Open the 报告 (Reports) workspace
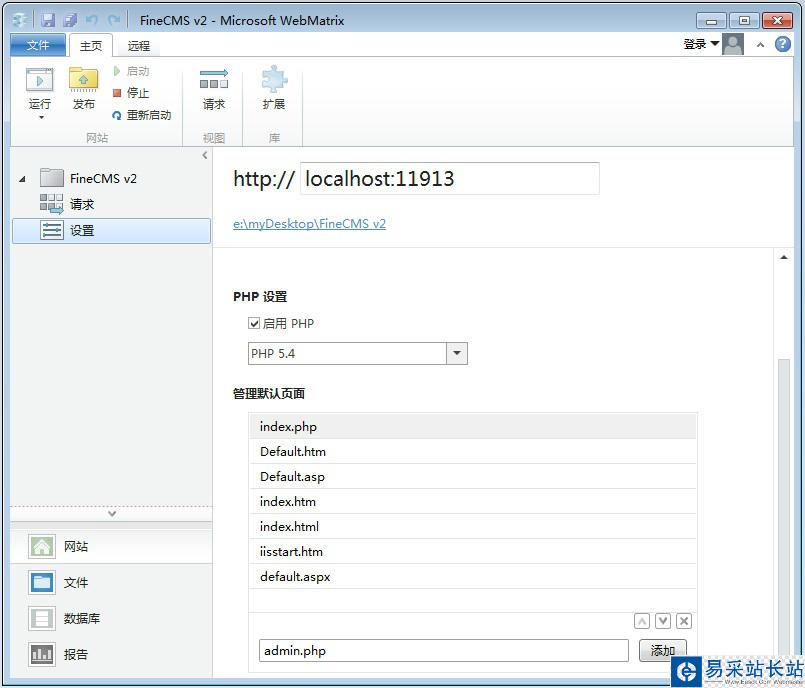 click(111, 655)
